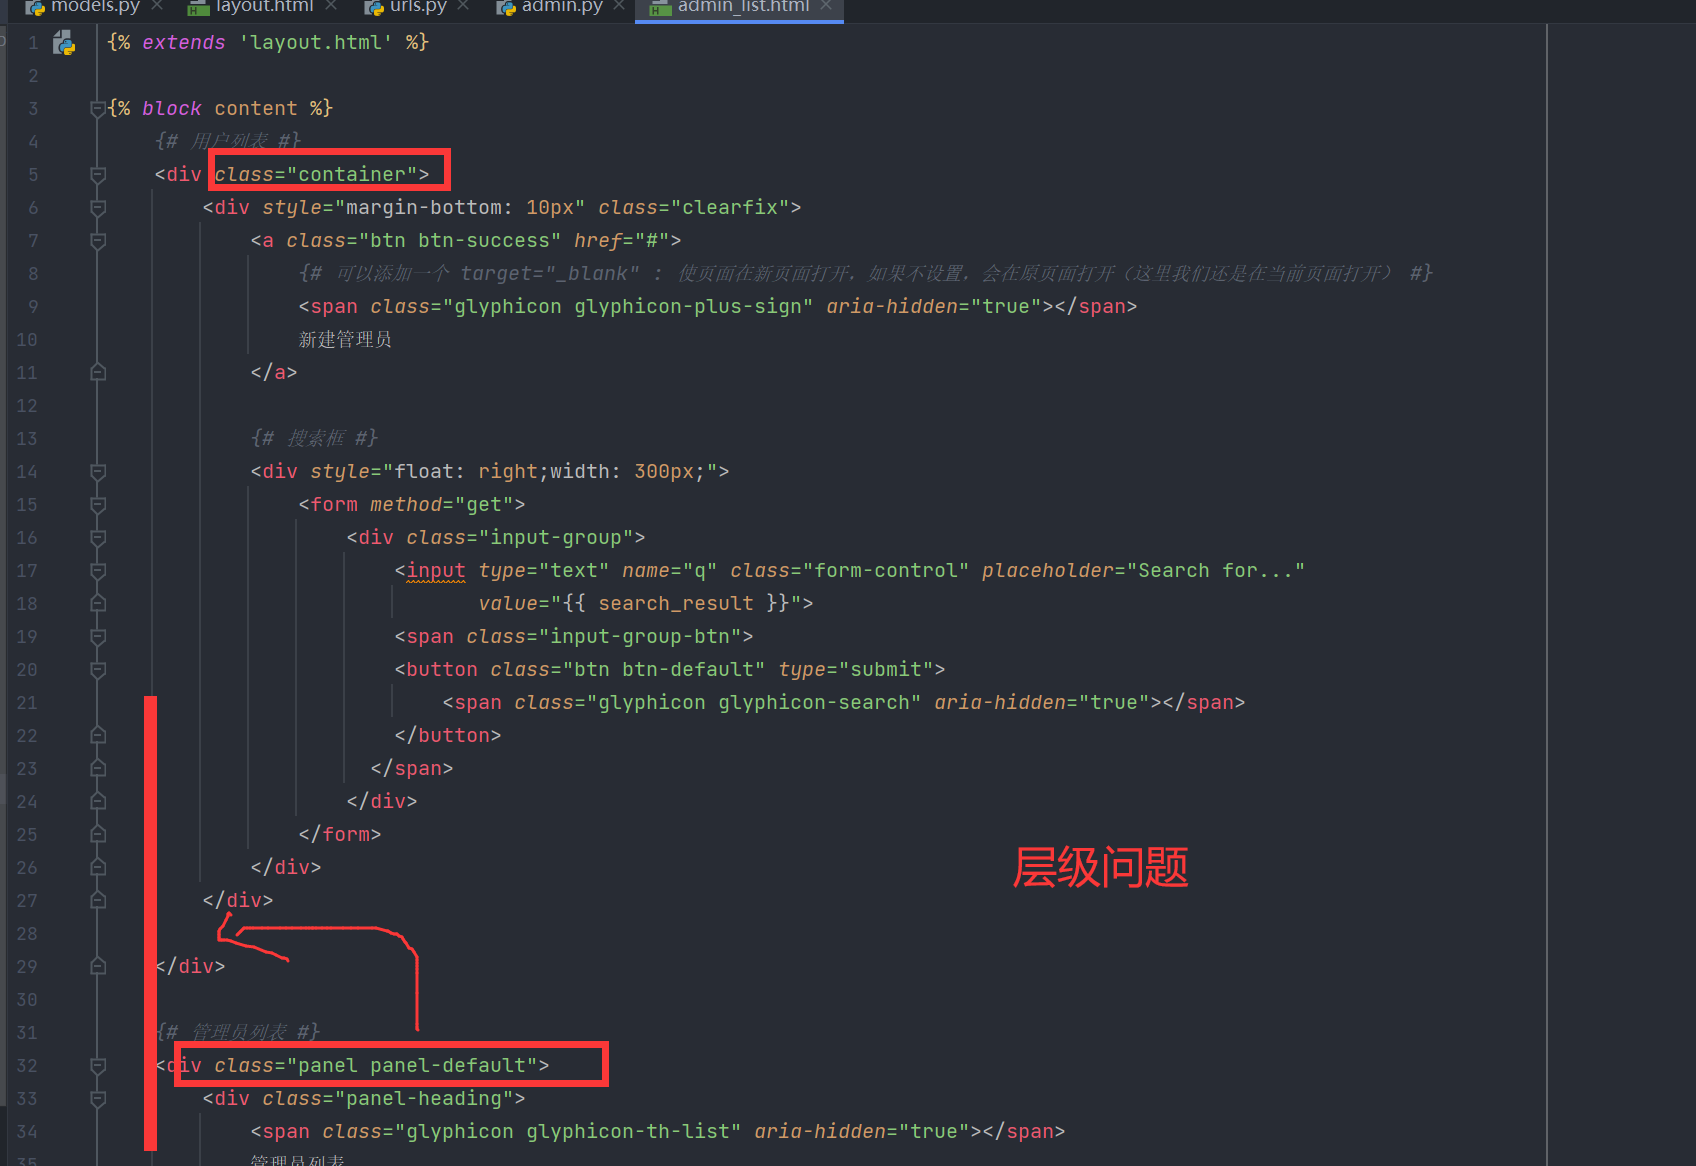This screenshot has height=1166, width=1696.
Task: Fold the panel-heading div on line 33
Action: [x=98, y=1099]
